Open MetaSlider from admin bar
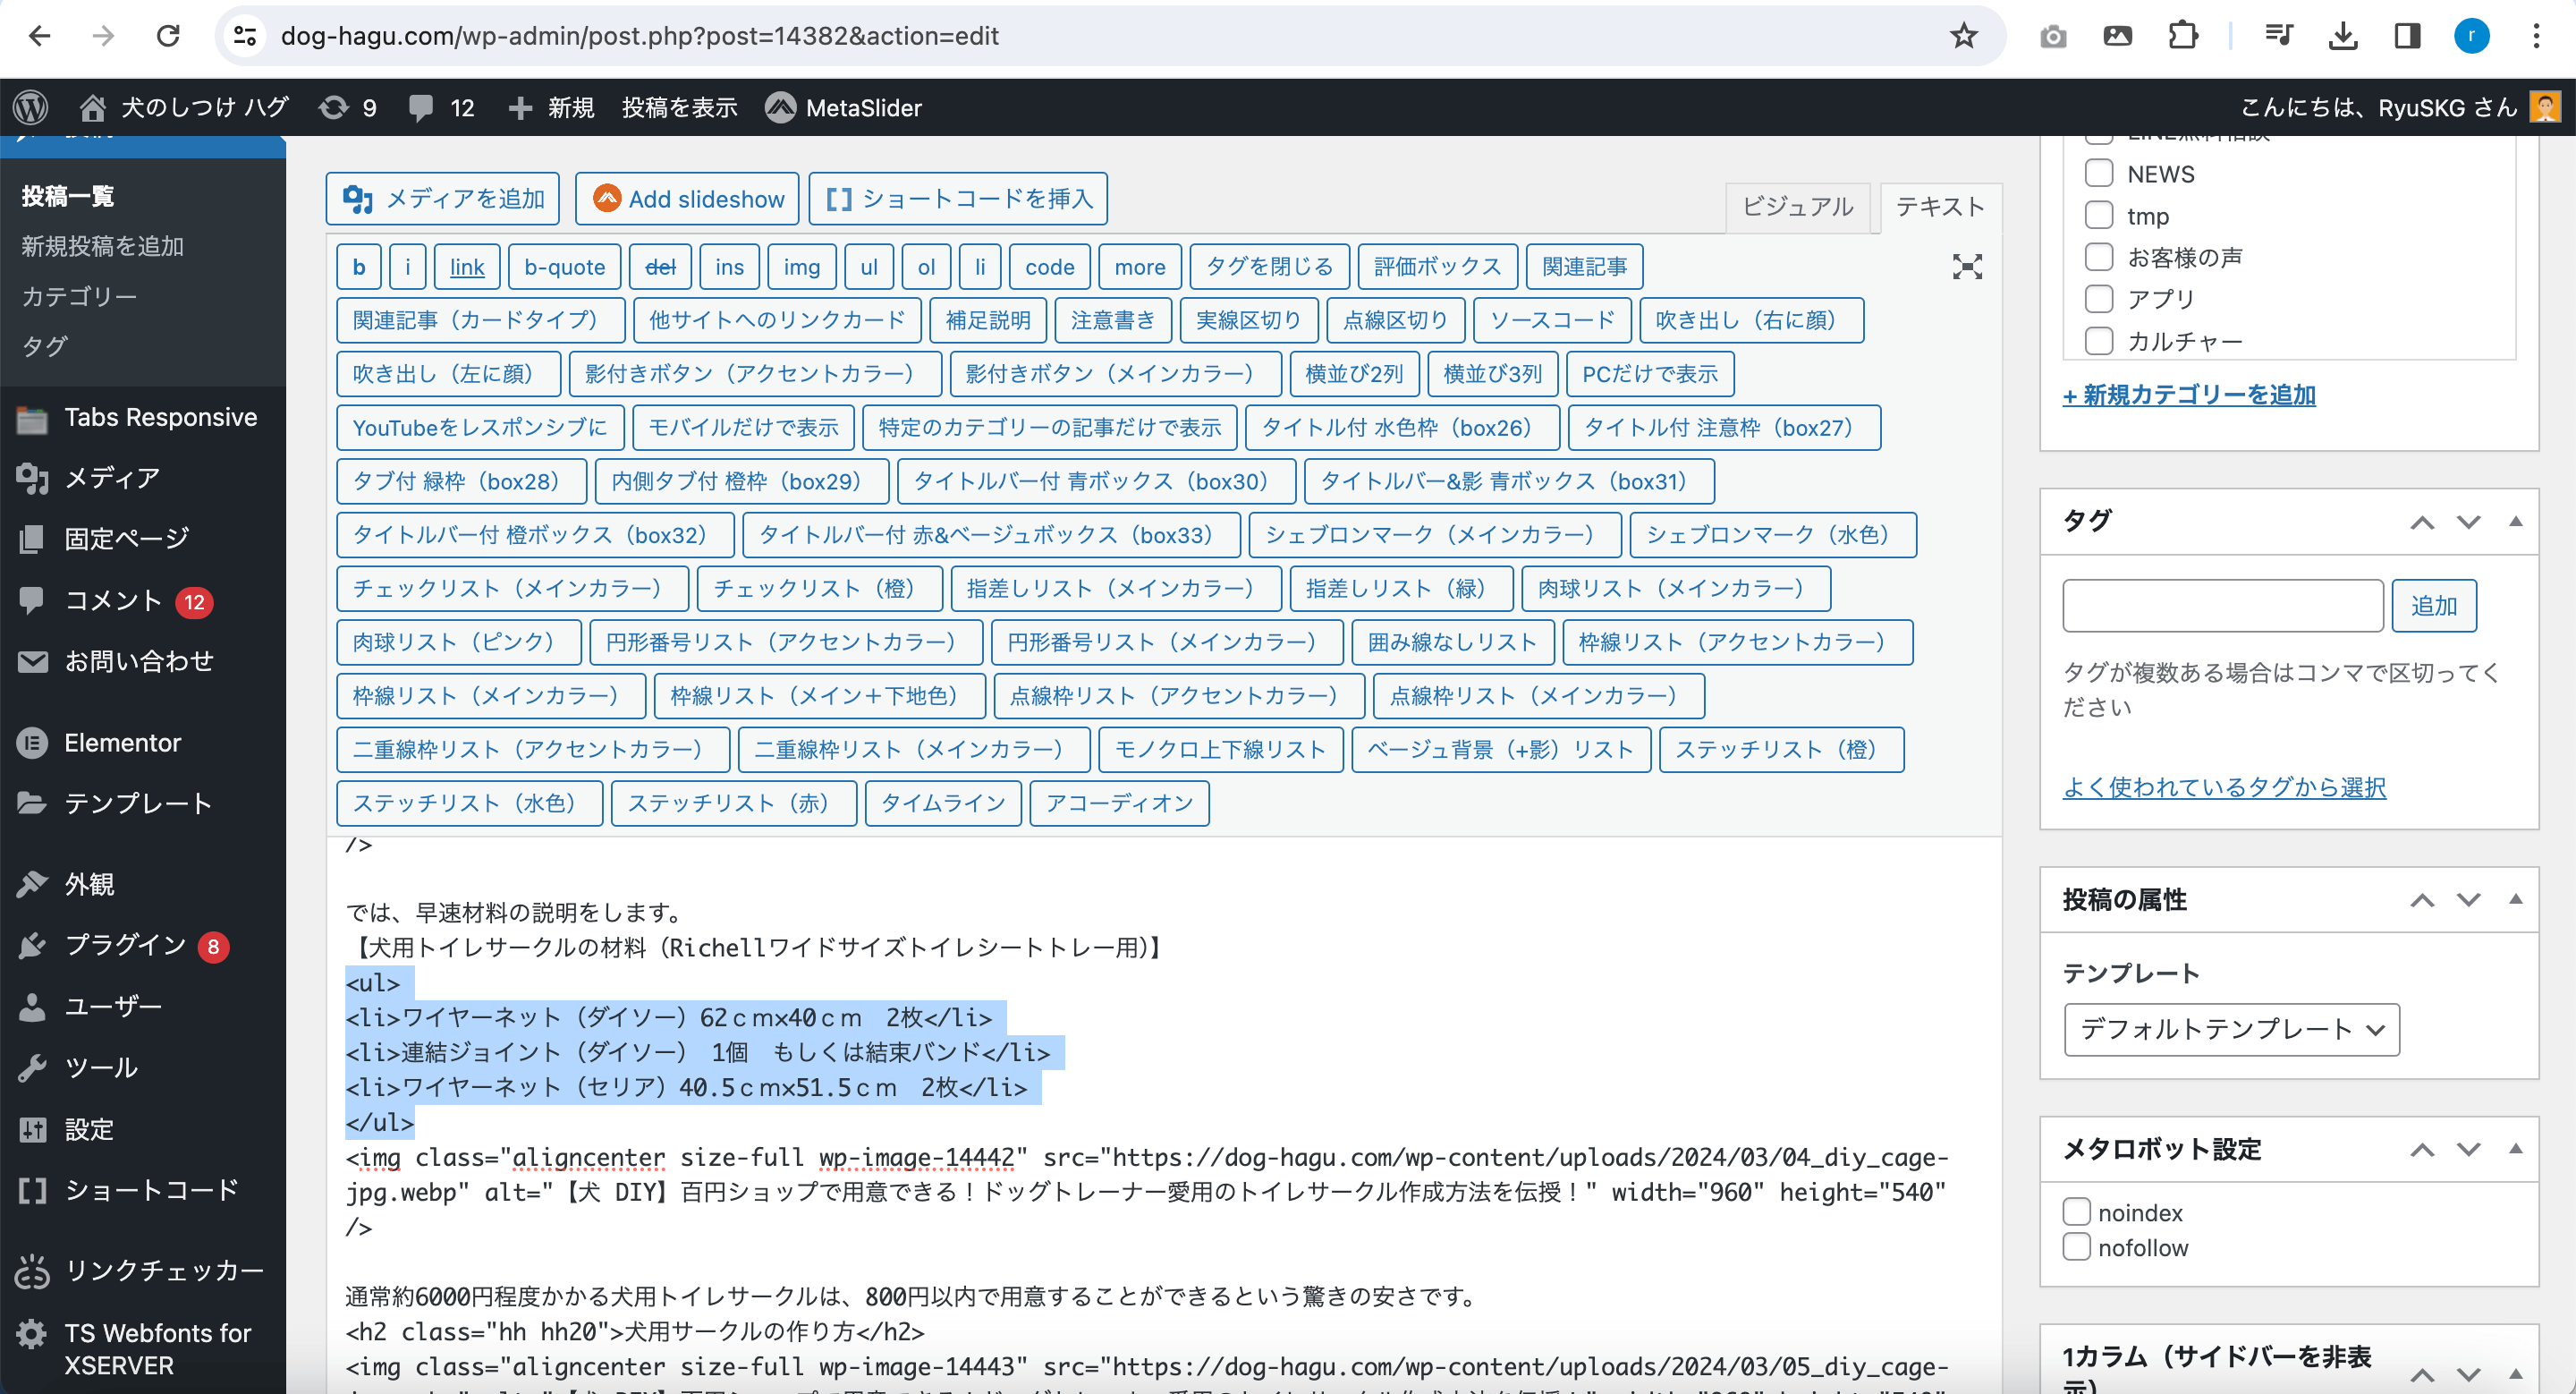Viewport: 2576px width, 1394px height. [843, 107]
